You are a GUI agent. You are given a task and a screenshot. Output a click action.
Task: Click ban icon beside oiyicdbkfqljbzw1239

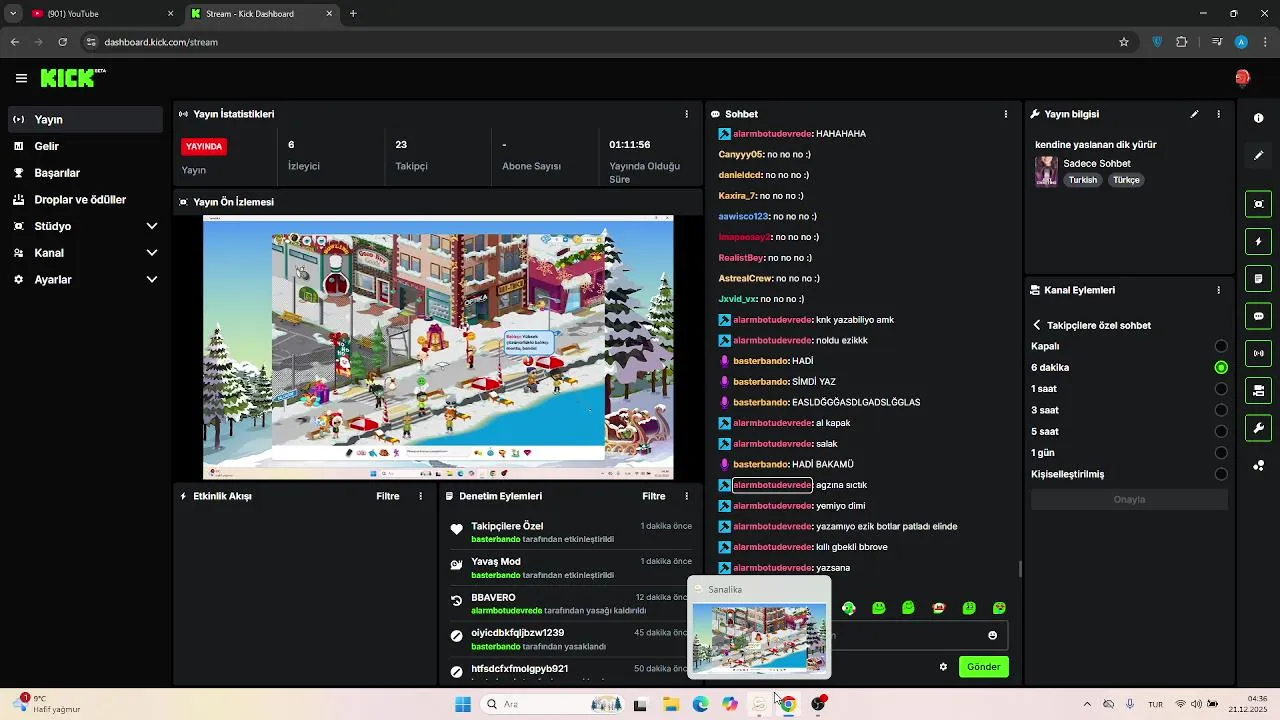coord(456,636)
